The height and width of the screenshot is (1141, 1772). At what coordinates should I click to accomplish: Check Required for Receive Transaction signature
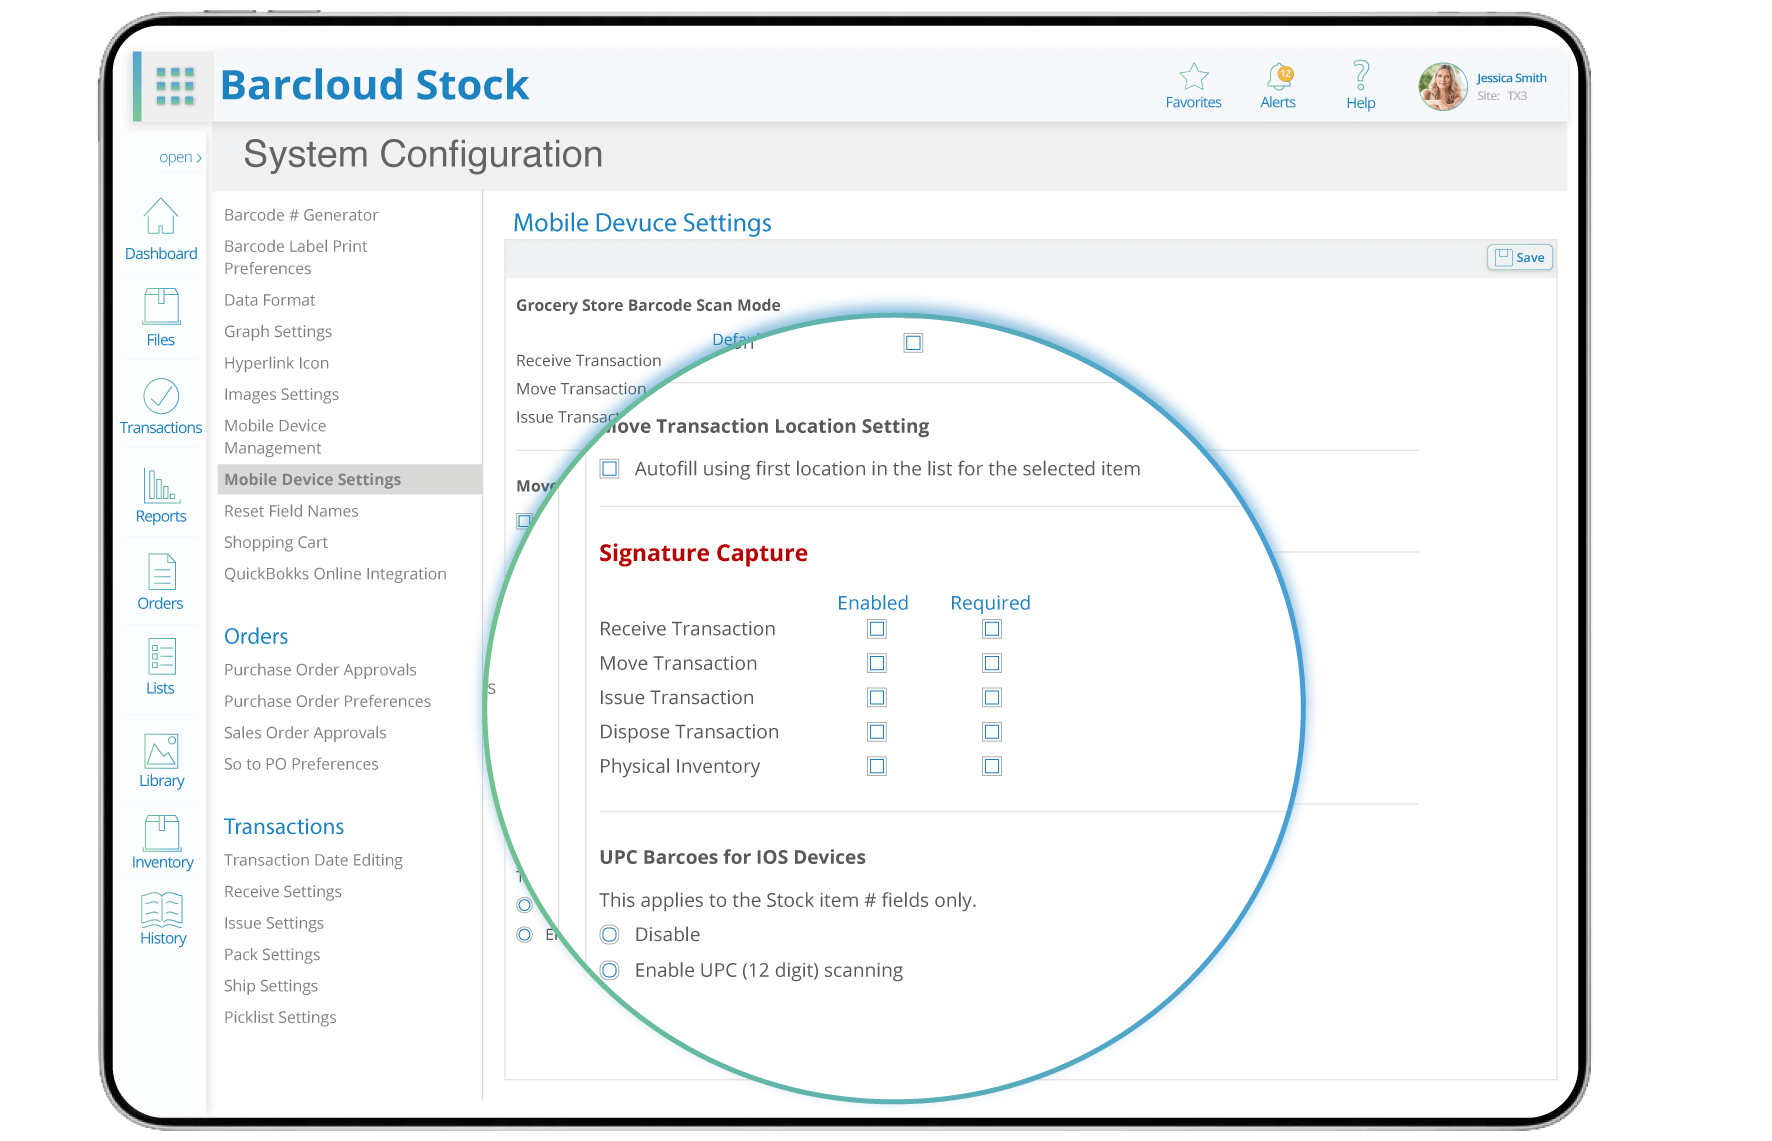point(992,629)
